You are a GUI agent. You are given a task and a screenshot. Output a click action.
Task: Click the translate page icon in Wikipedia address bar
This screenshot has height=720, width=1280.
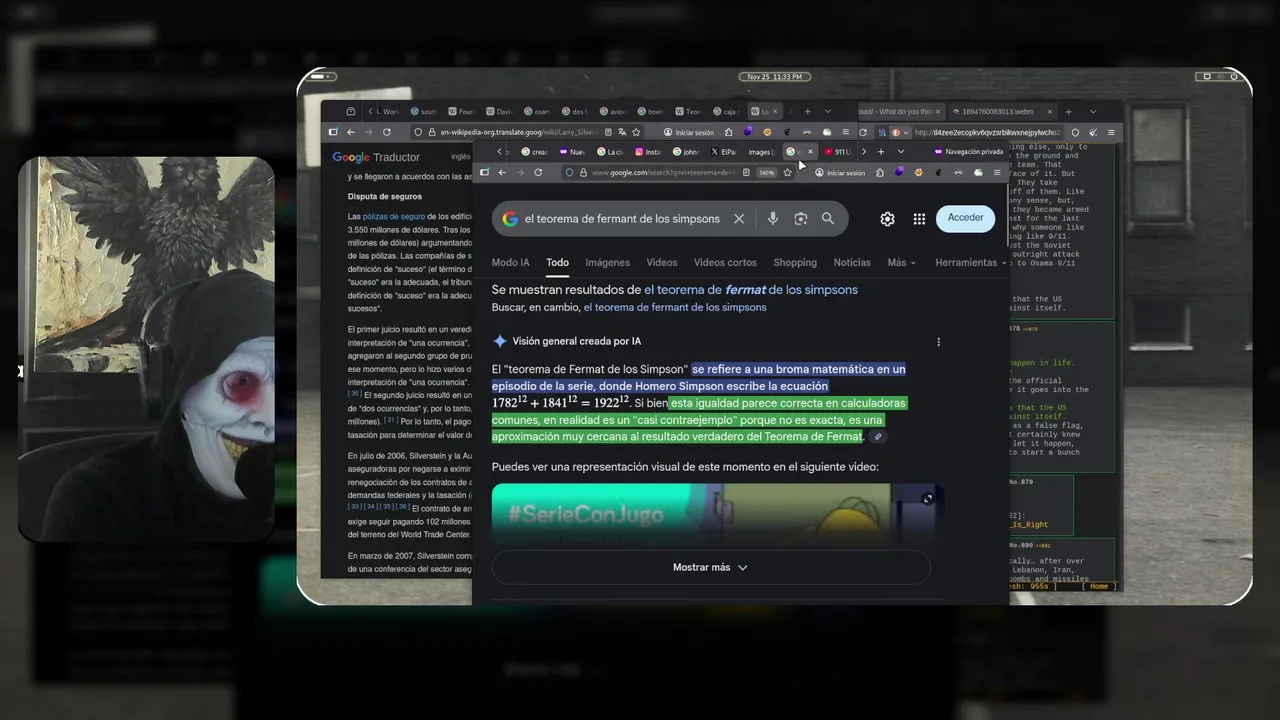[x=622, y=132]
